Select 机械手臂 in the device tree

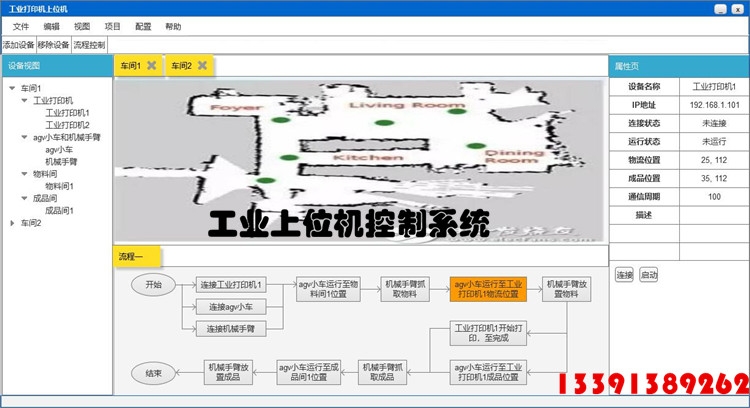click(x=61, y=161)
